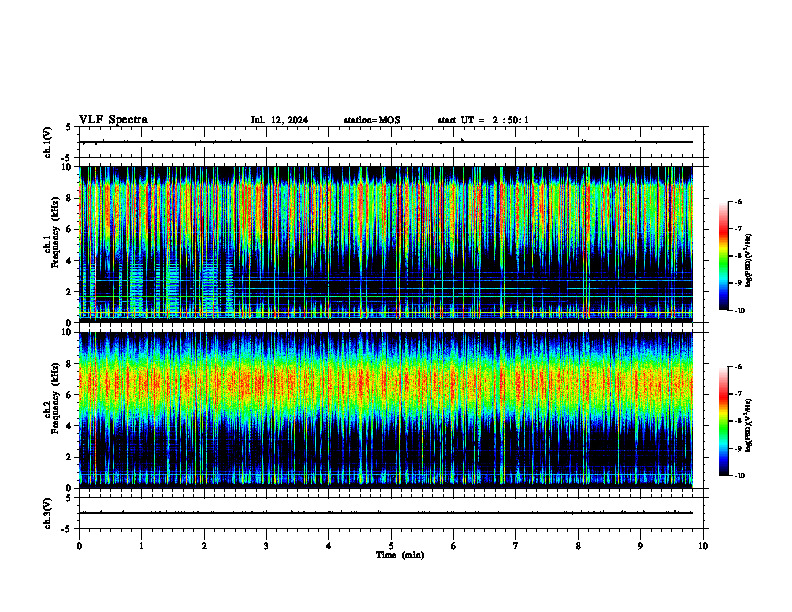This screenshot has height=612, width=792.
Task: Click the ch.3 voltage waveform trace
Action: point(386,513)
